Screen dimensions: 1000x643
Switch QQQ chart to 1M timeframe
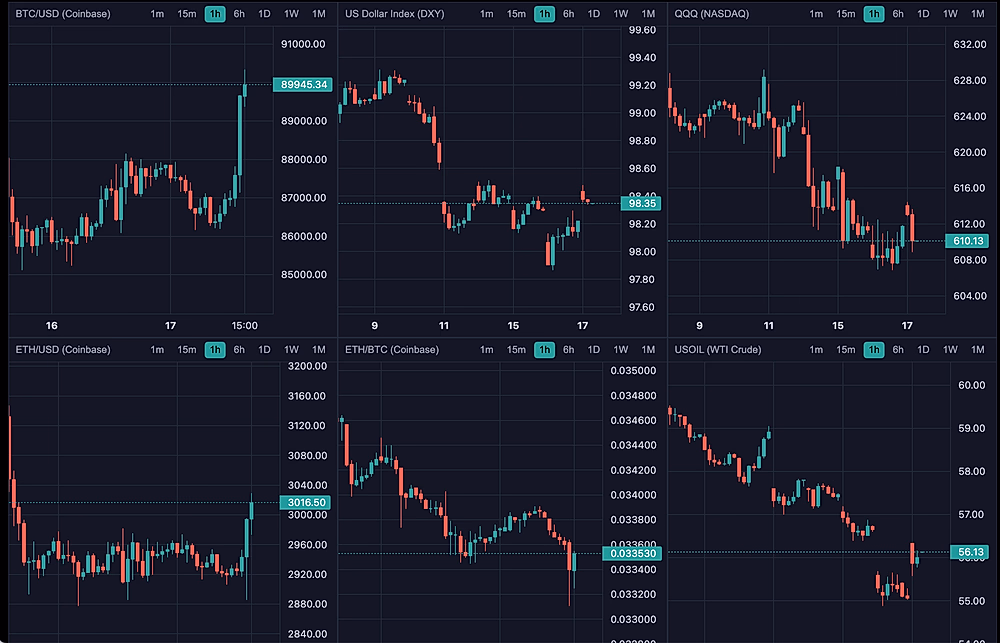[978, 14]
